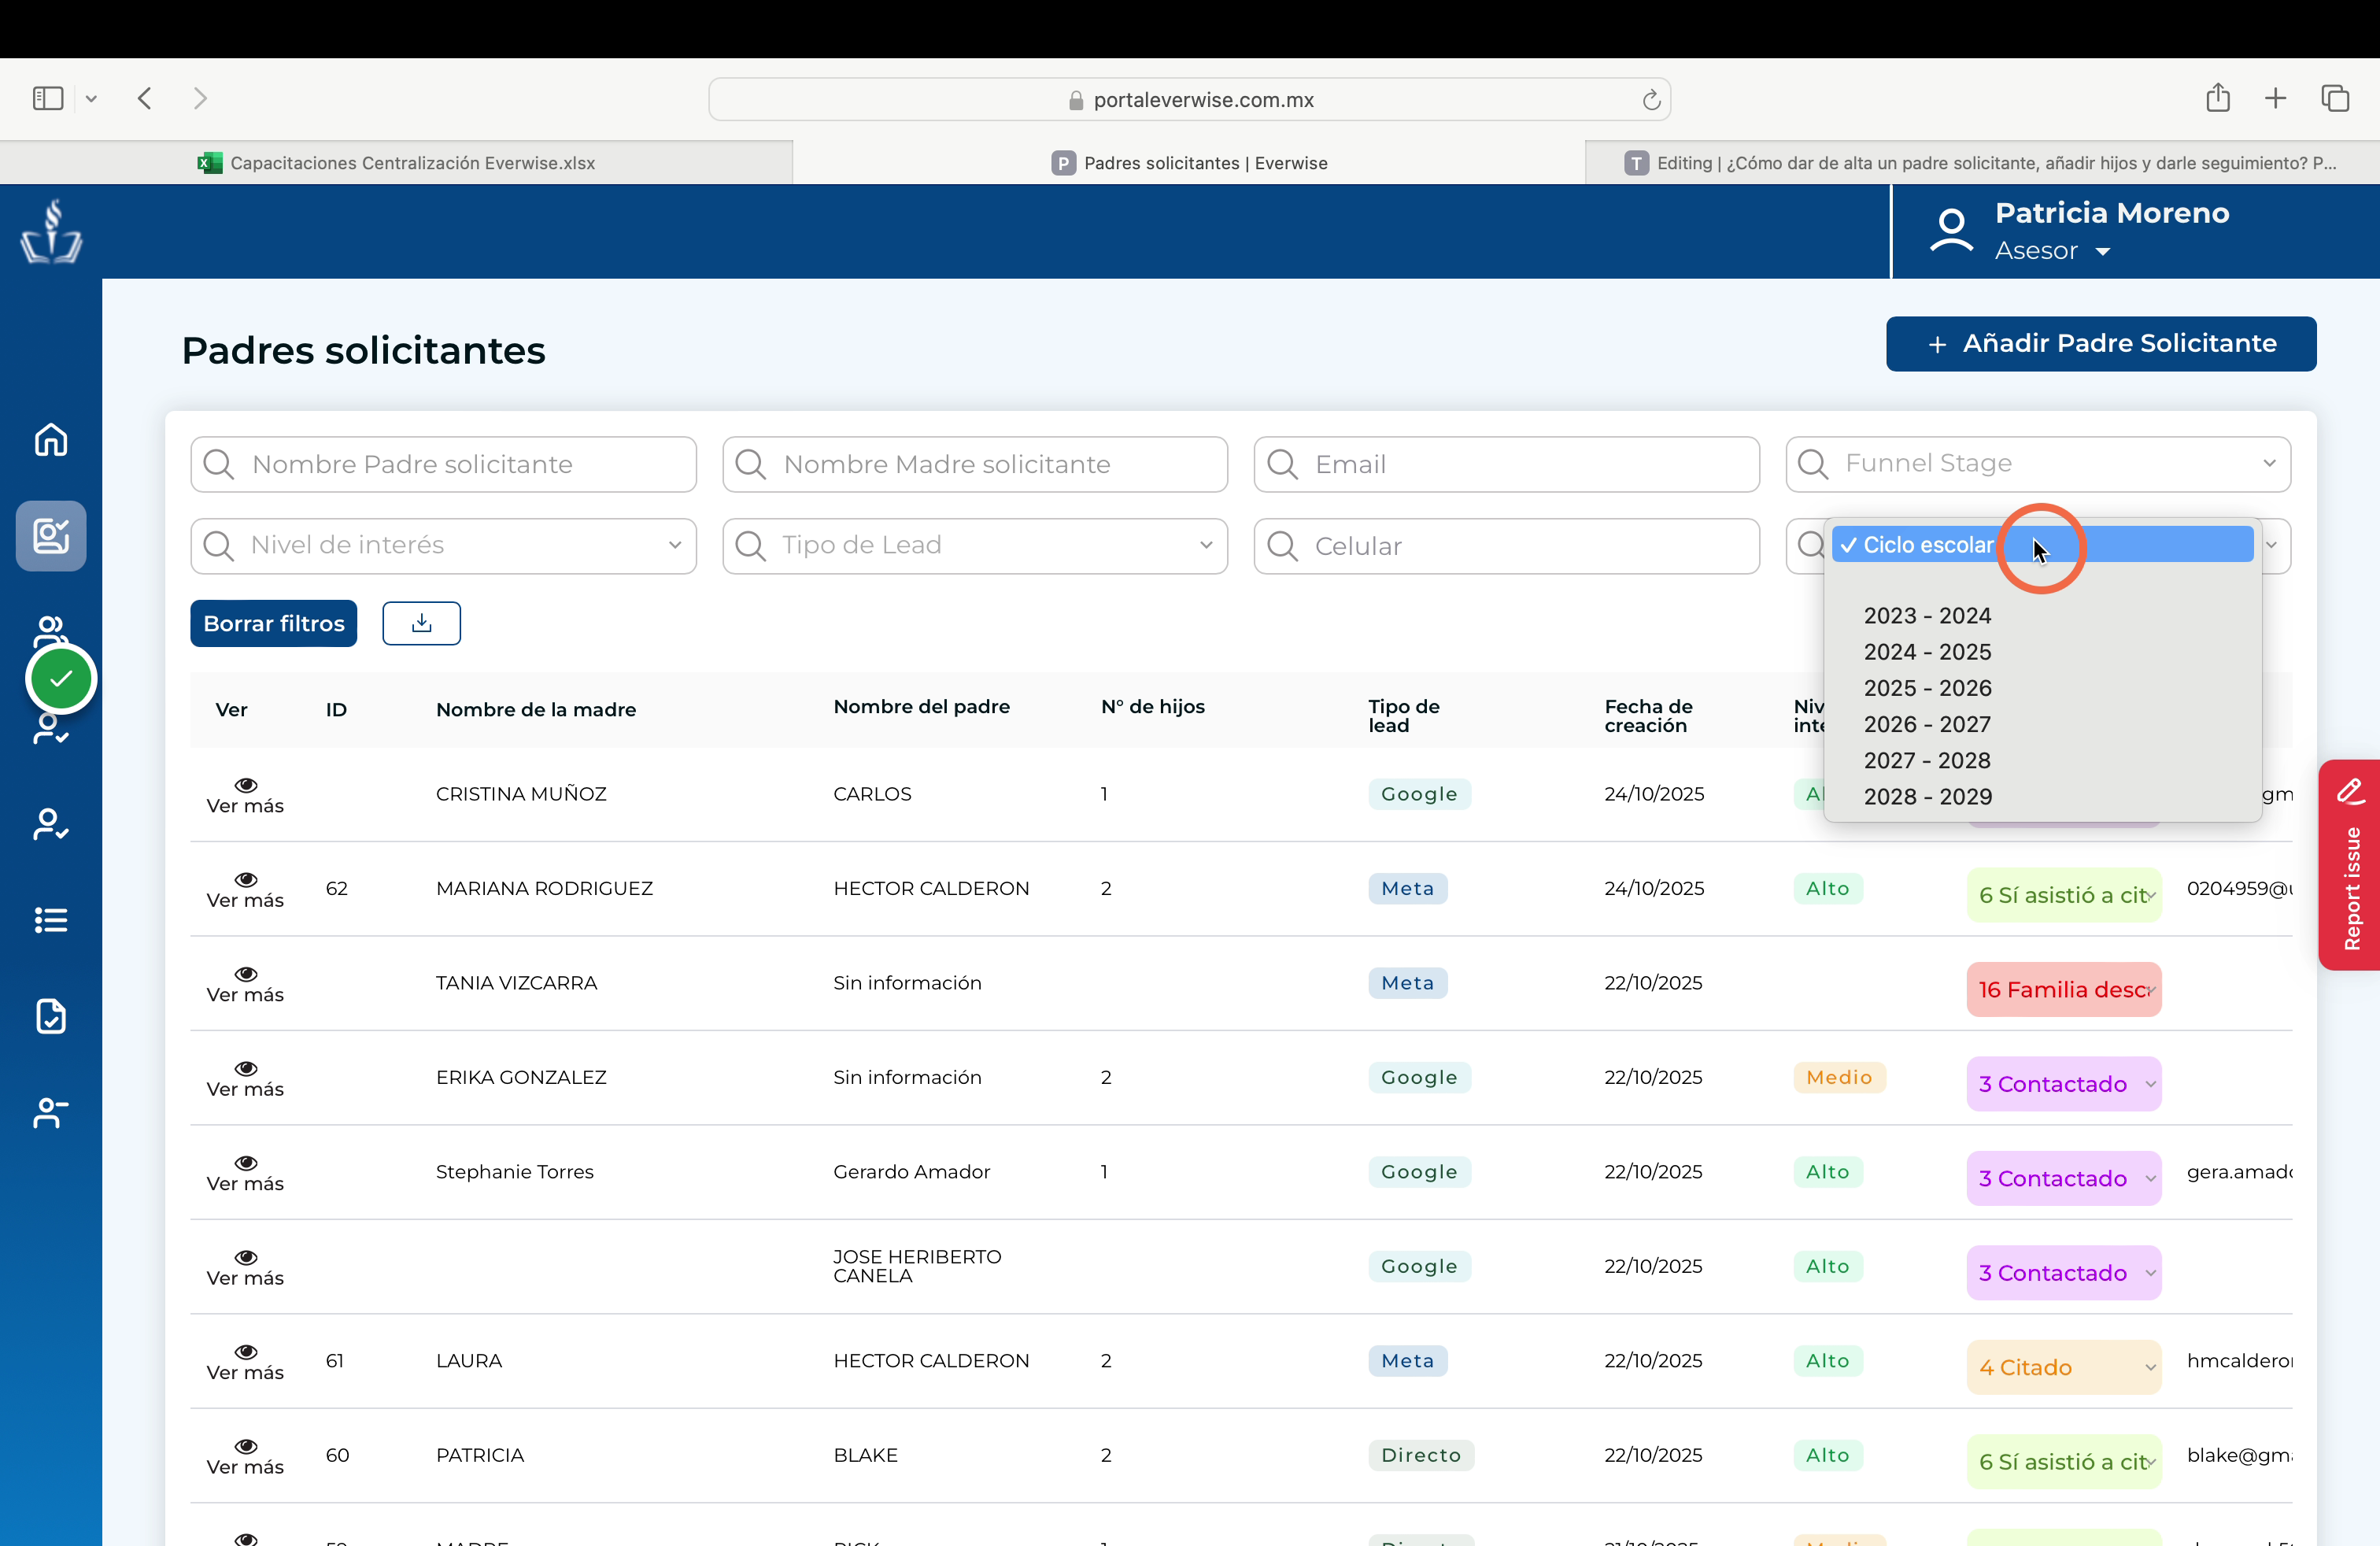This screenshot has width=2380, height=1546.
Task: Choose 2025 - 2026 school cycle option
Action: [x=1927, y=688]
